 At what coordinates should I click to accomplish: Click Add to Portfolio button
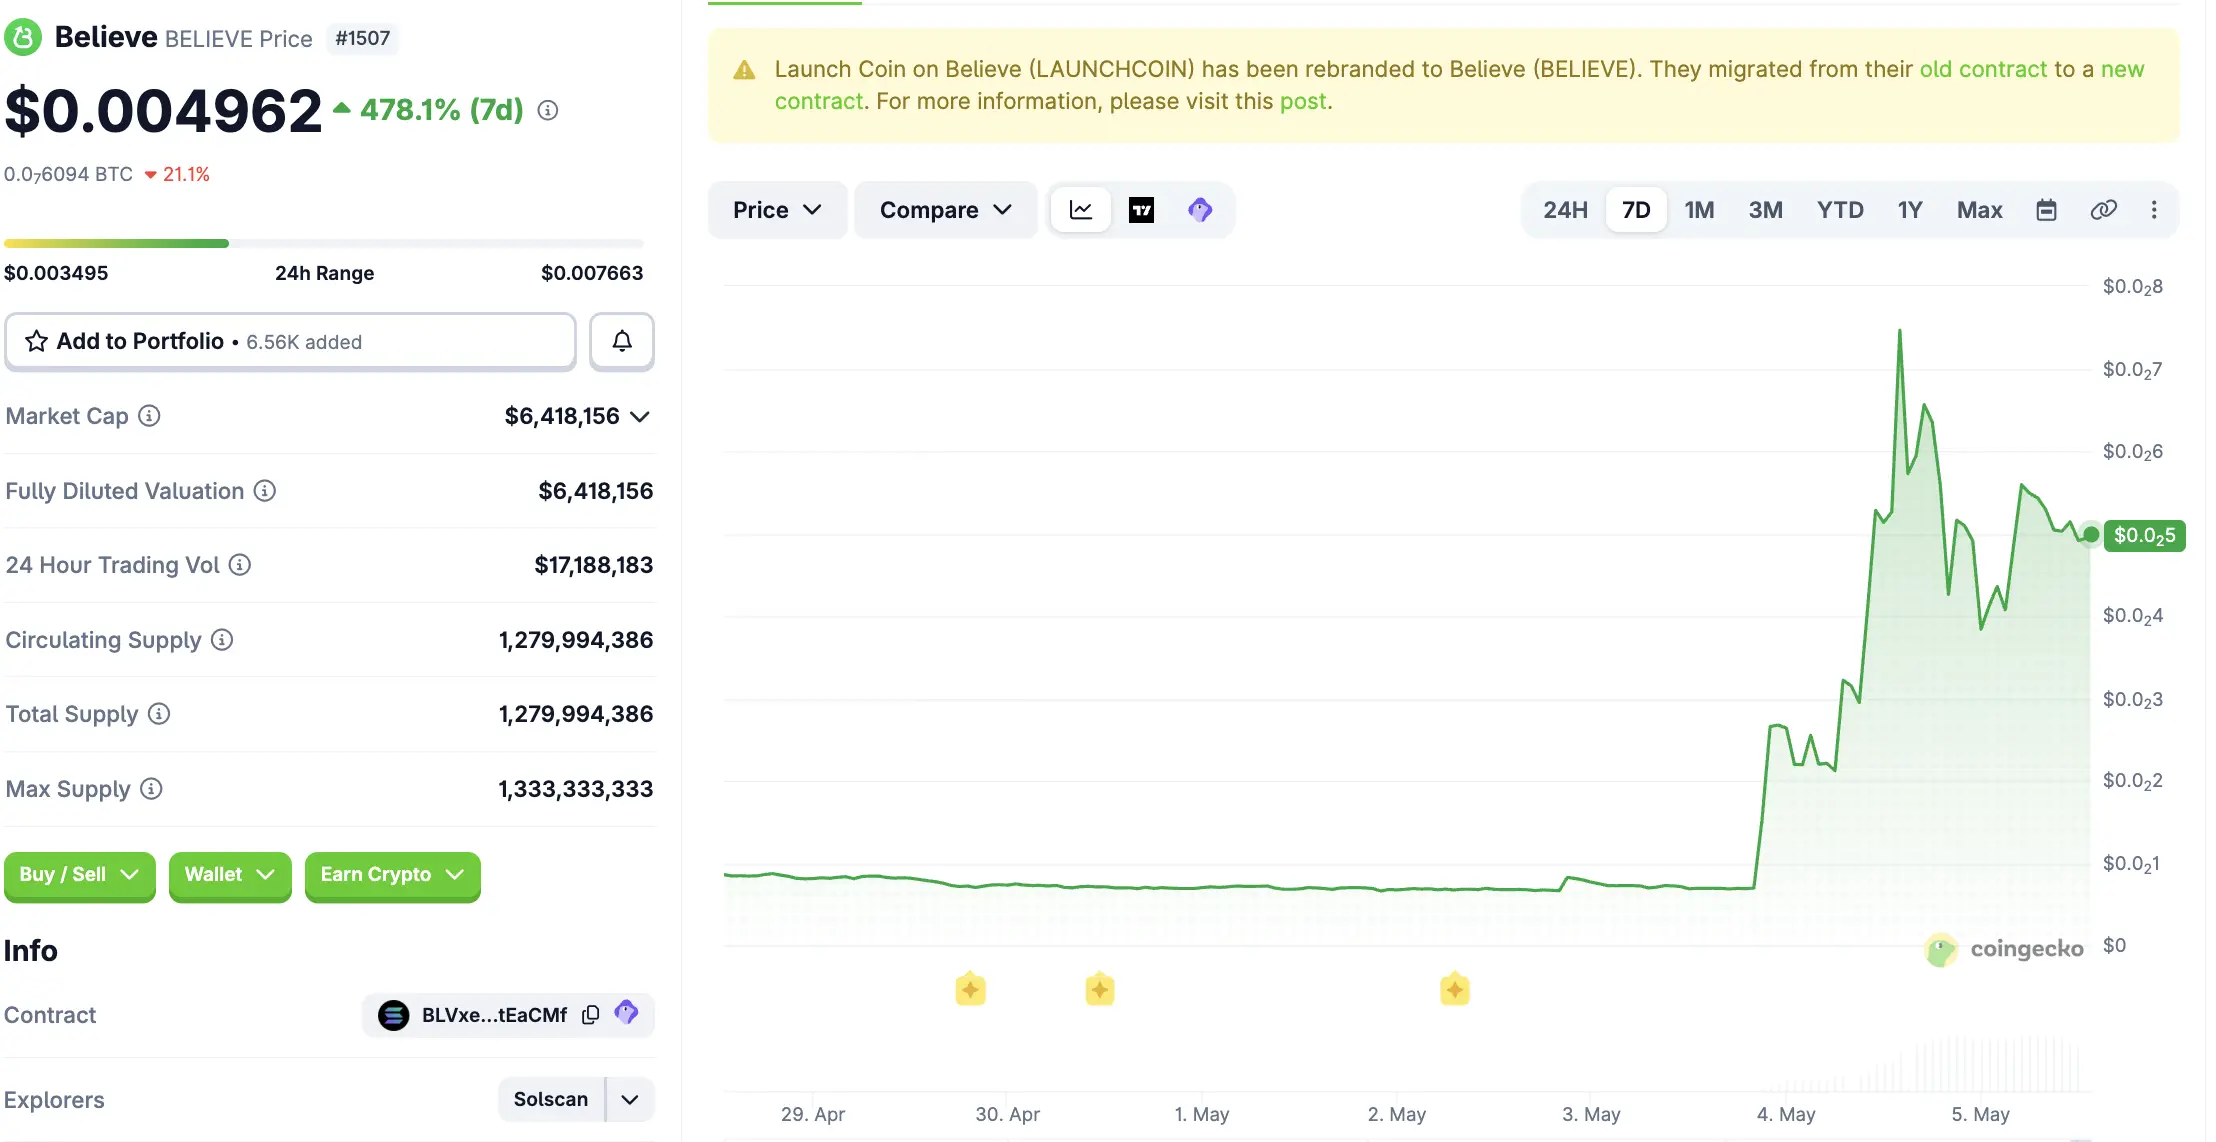[x=290, y=342]
